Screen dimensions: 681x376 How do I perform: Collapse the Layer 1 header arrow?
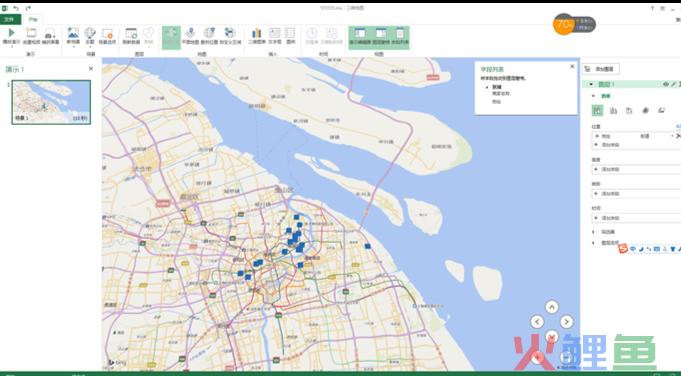coord(591,84)
